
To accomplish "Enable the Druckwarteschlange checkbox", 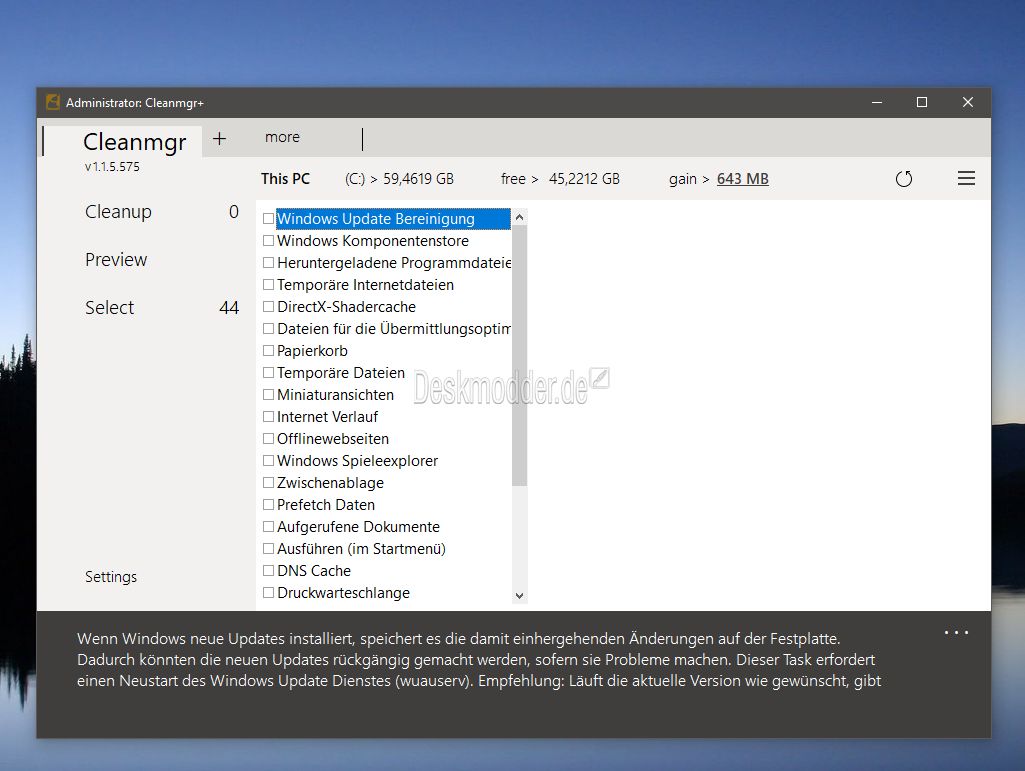I will pos(268,592).
